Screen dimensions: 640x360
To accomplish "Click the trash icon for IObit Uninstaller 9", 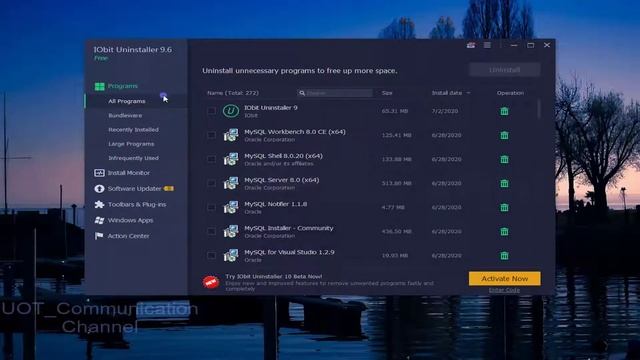I will 504,111.
